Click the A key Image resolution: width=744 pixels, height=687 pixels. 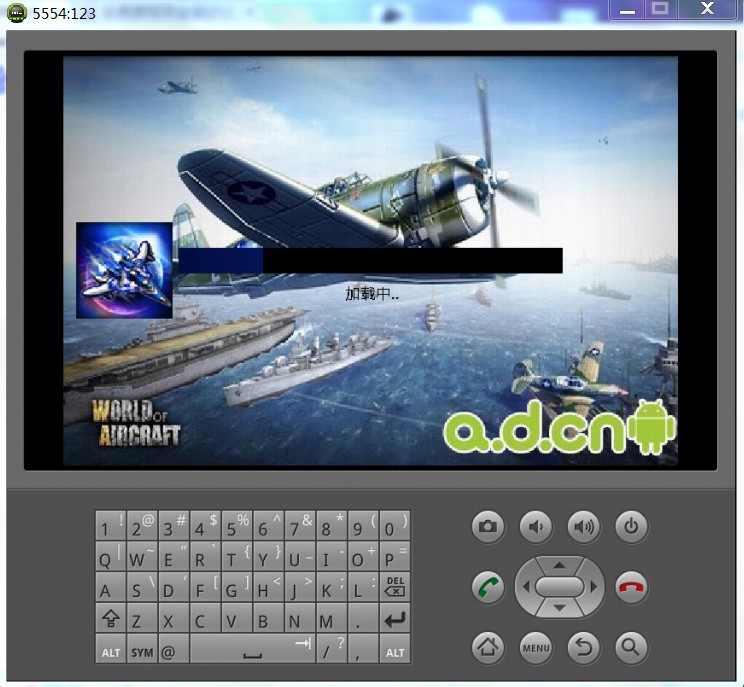click(111, 587)
